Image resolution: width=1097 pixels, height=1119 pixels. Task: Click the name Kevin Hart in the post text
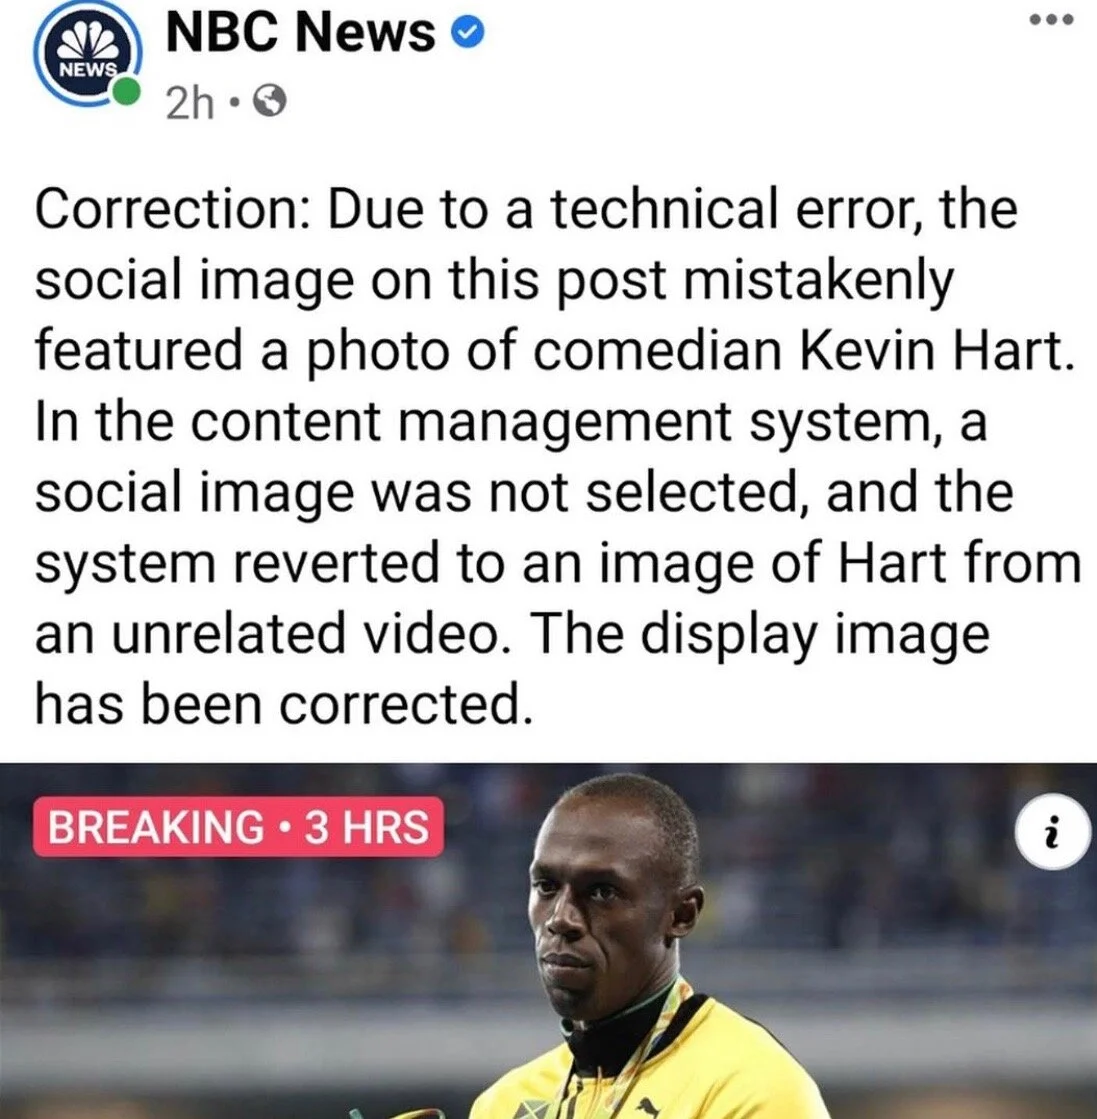pos(936,352)
